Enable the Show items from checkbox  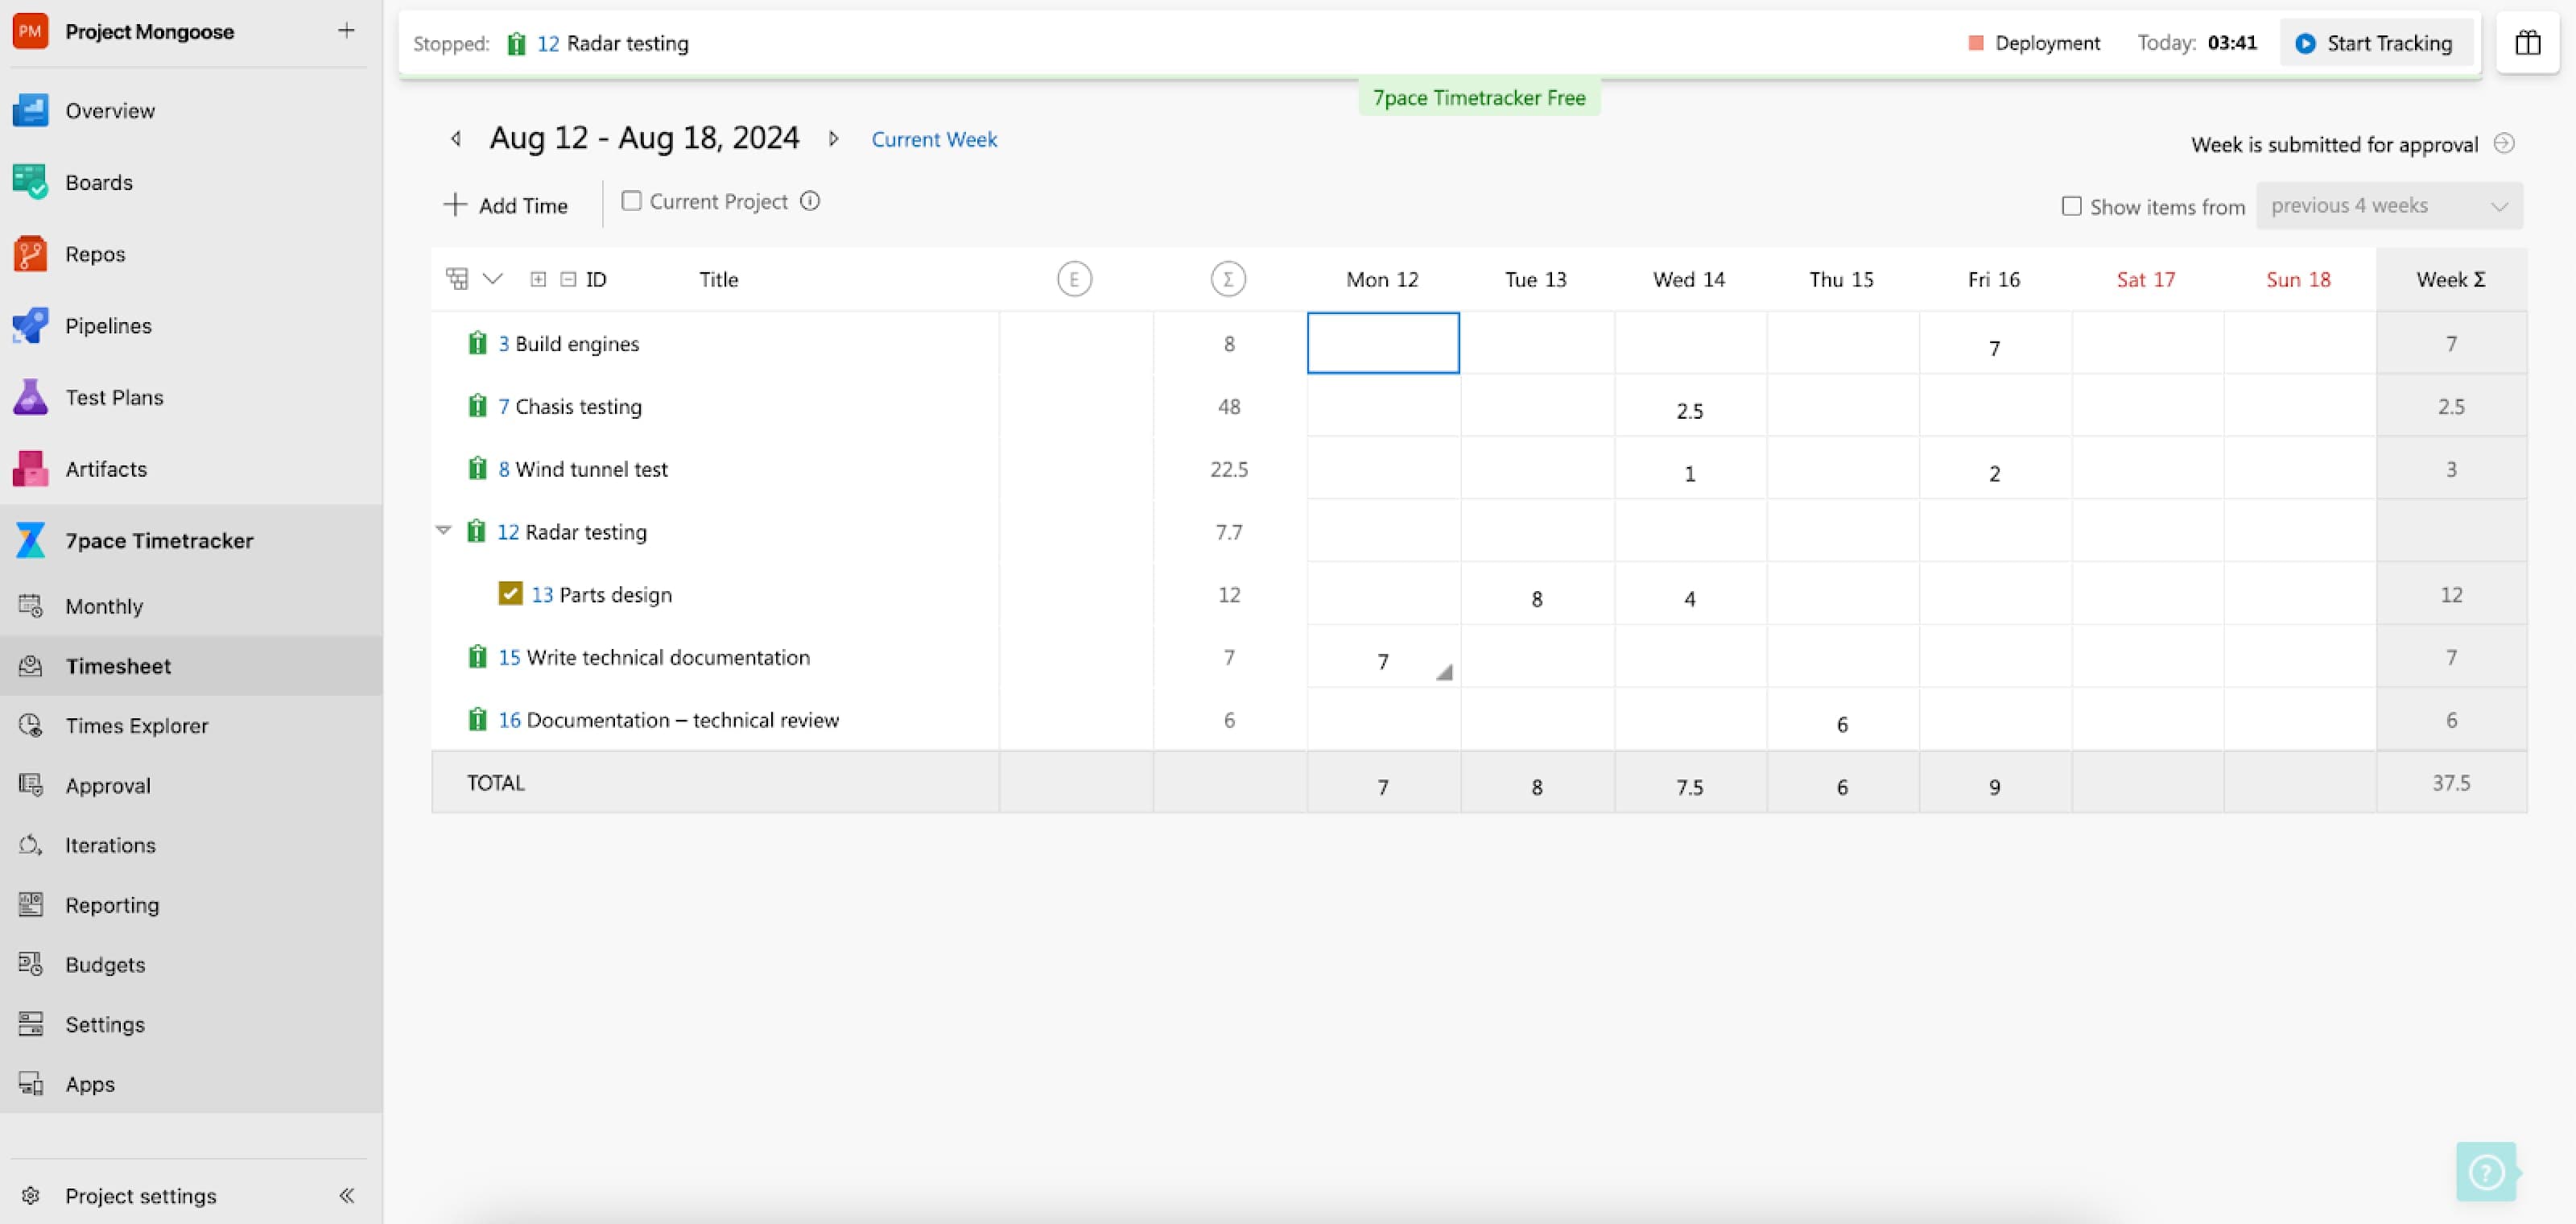click(2071, 206)
